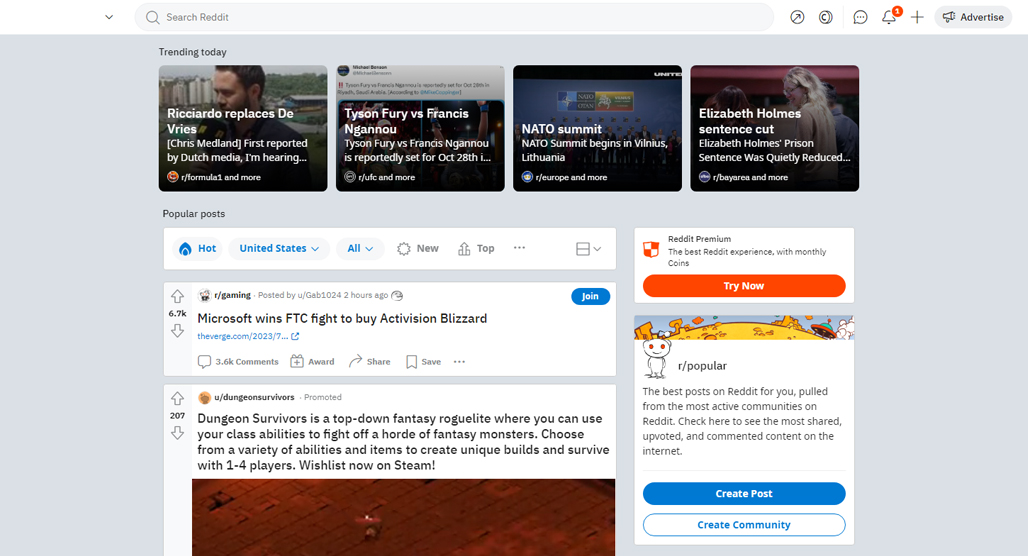Image resolution: width=1028 pixels, height=556 pixels.
Task: Open more actions ellipsis on Microsoft post
Action: pyautogui.click(x=459, y=362)
